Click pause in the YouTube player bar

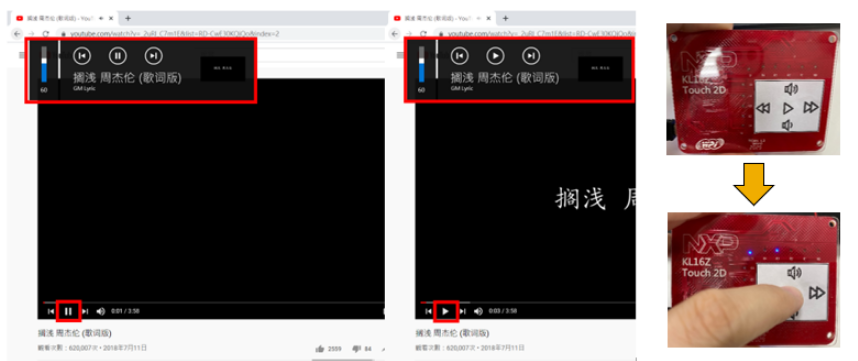click(x=68, y=311)
